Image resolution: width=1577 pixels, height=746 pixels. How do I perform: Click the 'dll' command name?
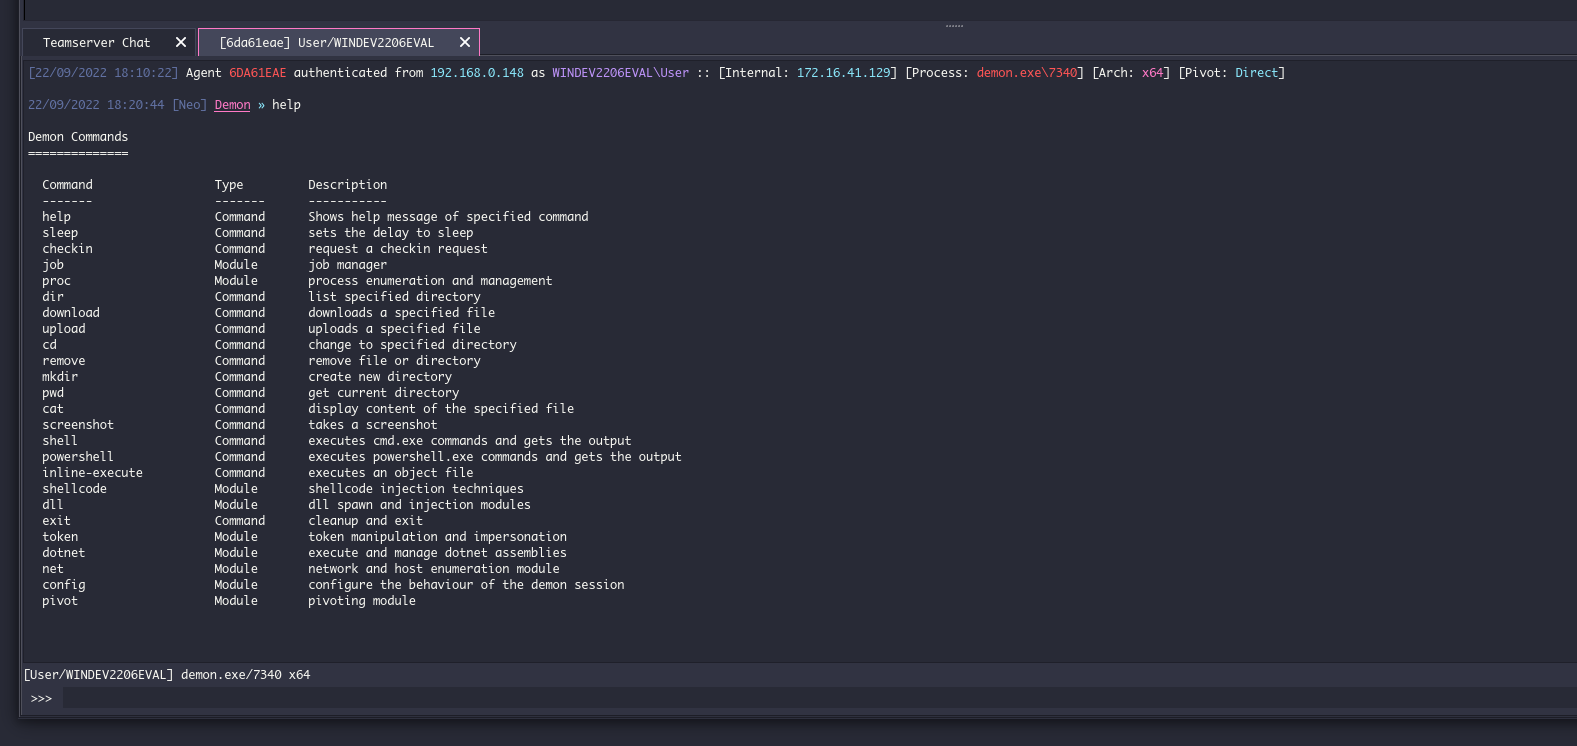[x=53, y=504]
